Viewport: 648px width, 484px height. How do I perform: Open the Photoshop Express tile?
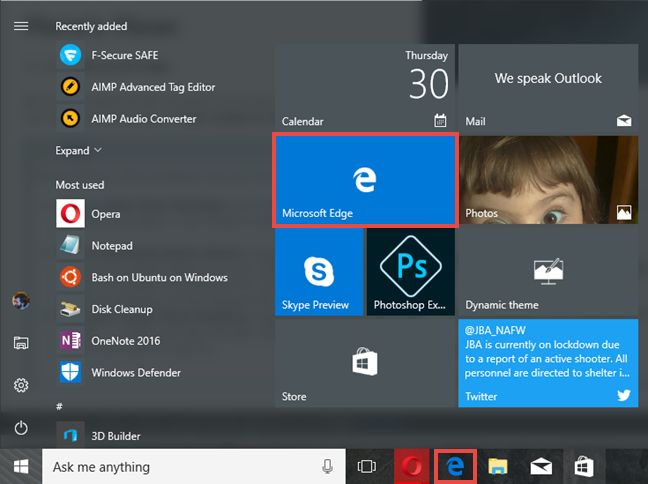point(411,272)
